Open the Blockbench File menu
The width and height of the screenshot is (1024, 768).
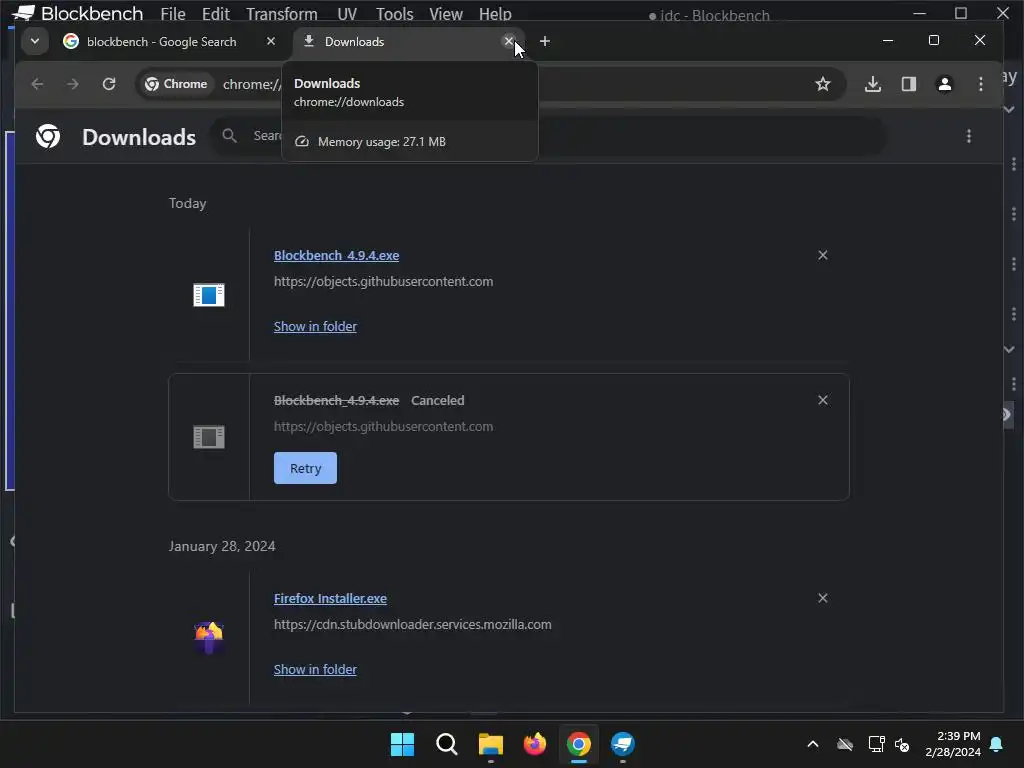coord(172,14)
